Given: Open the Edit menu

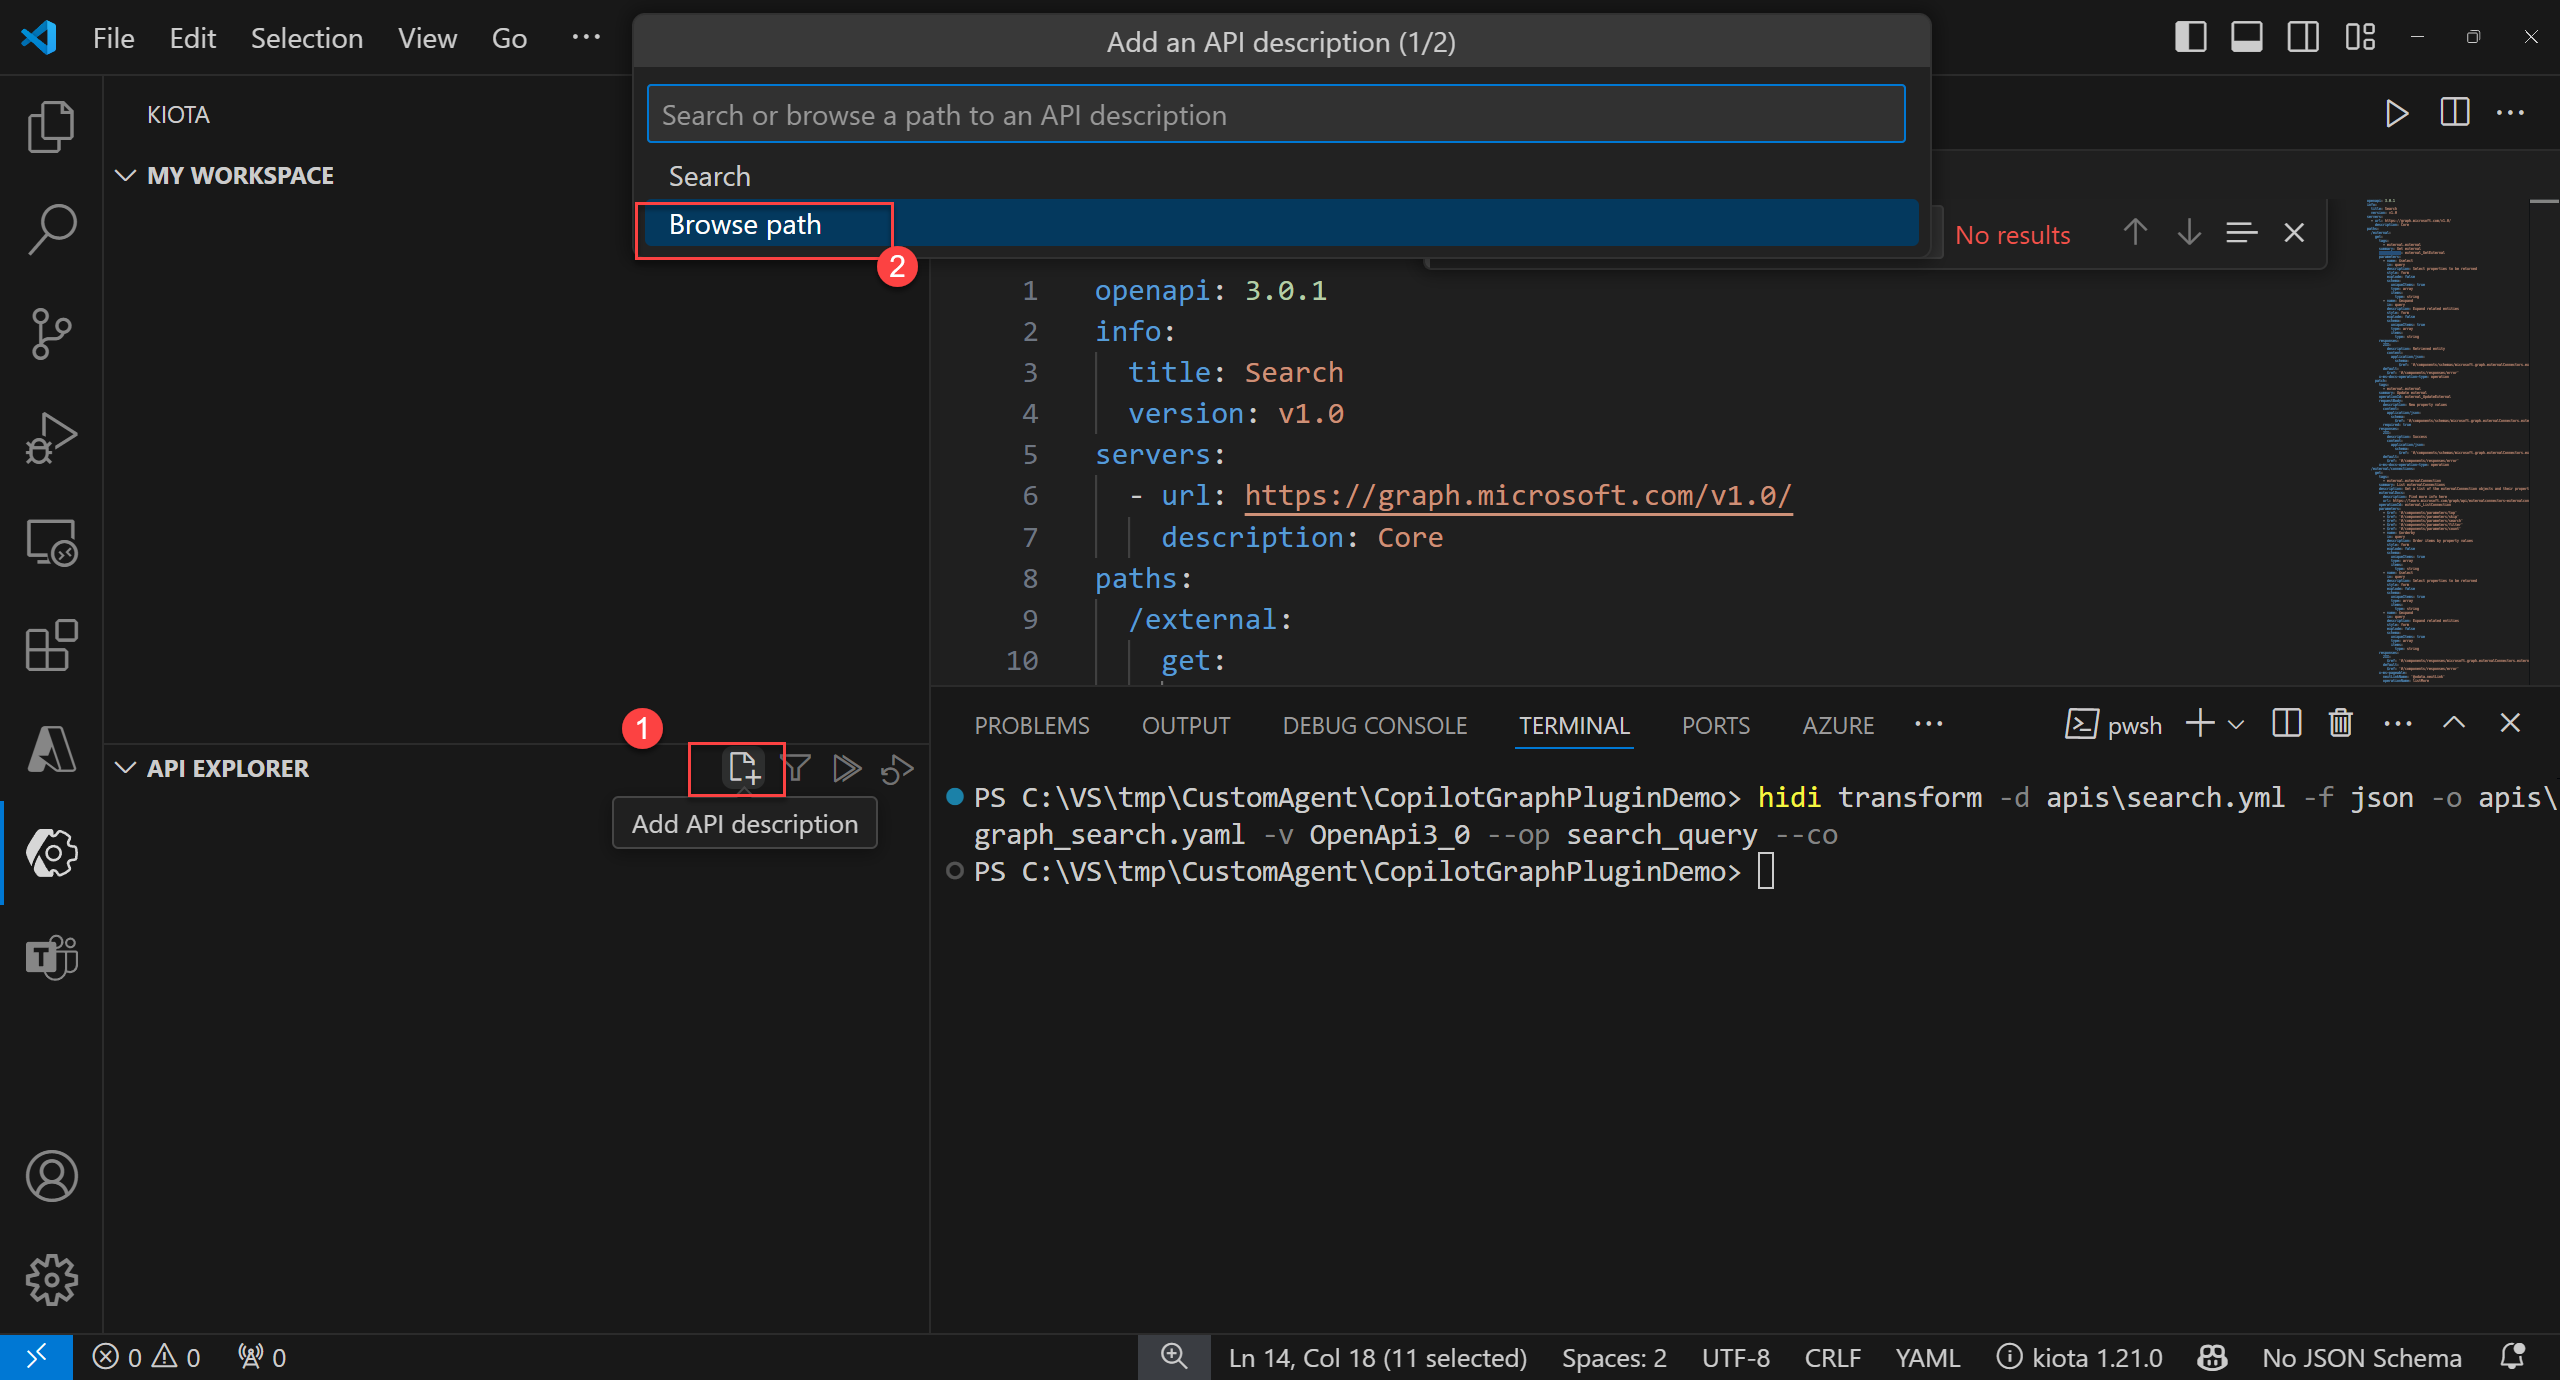Looking at the screenshot, I should (192, 38).
